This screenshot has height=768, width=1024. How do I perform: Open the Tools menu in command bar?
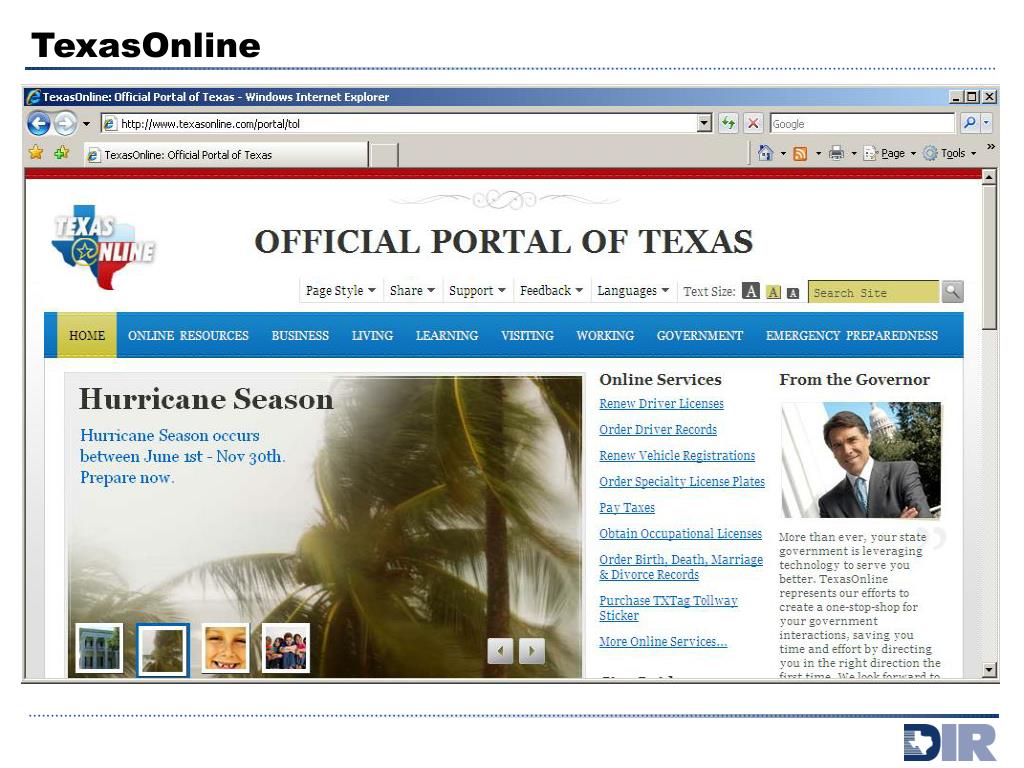tap(950, 153)
